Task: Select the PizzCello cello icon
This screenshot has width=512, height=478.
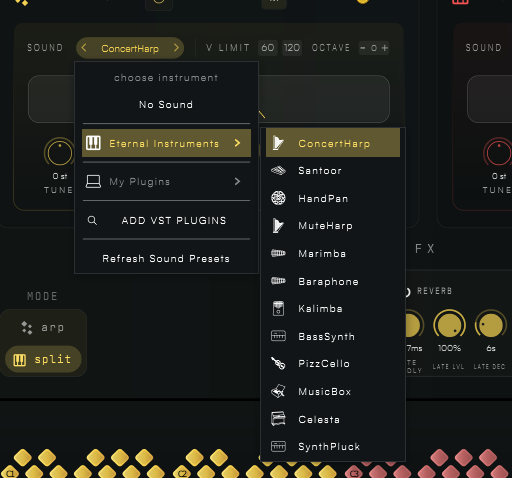Action: click(x=278, y=363)
